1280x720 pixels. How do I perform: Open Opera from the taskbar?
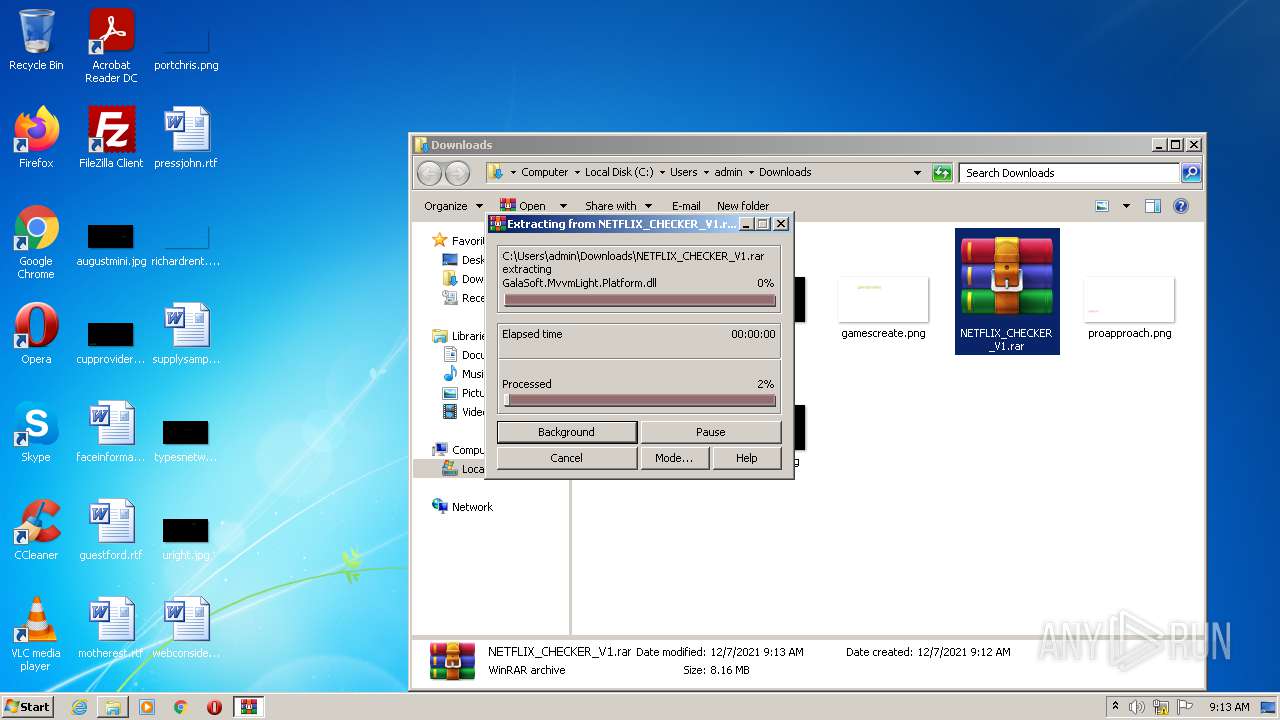tap(214, 707)
